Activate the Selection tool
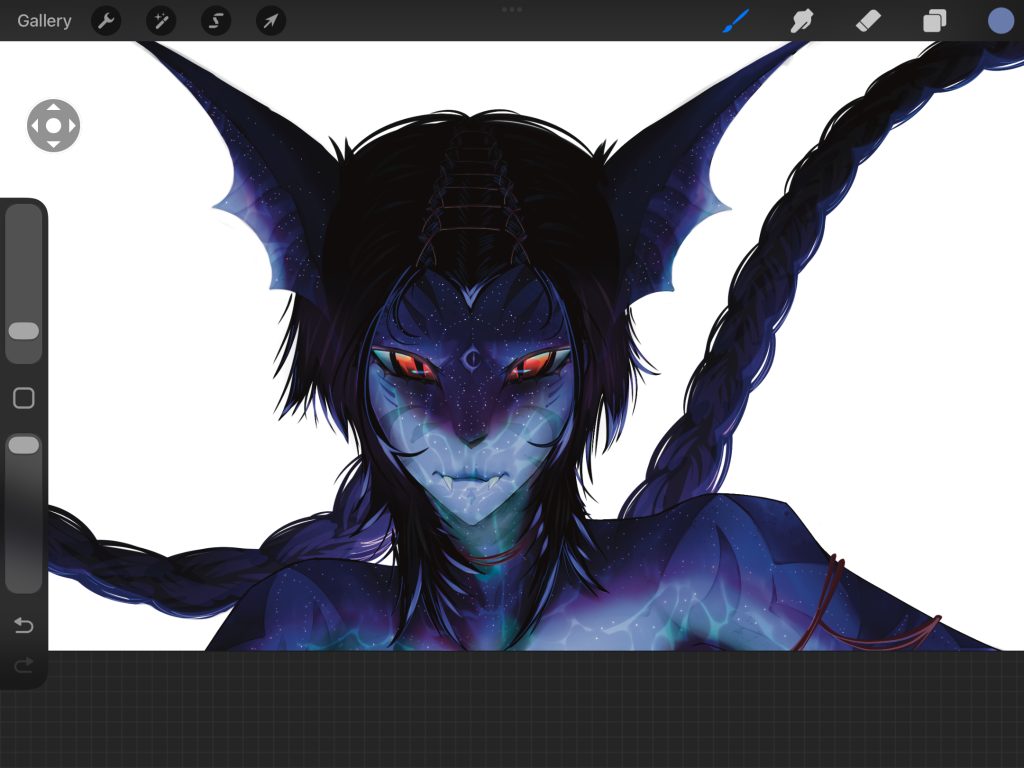The width and height of the screenshot is (1024, 768). point(216,21)
